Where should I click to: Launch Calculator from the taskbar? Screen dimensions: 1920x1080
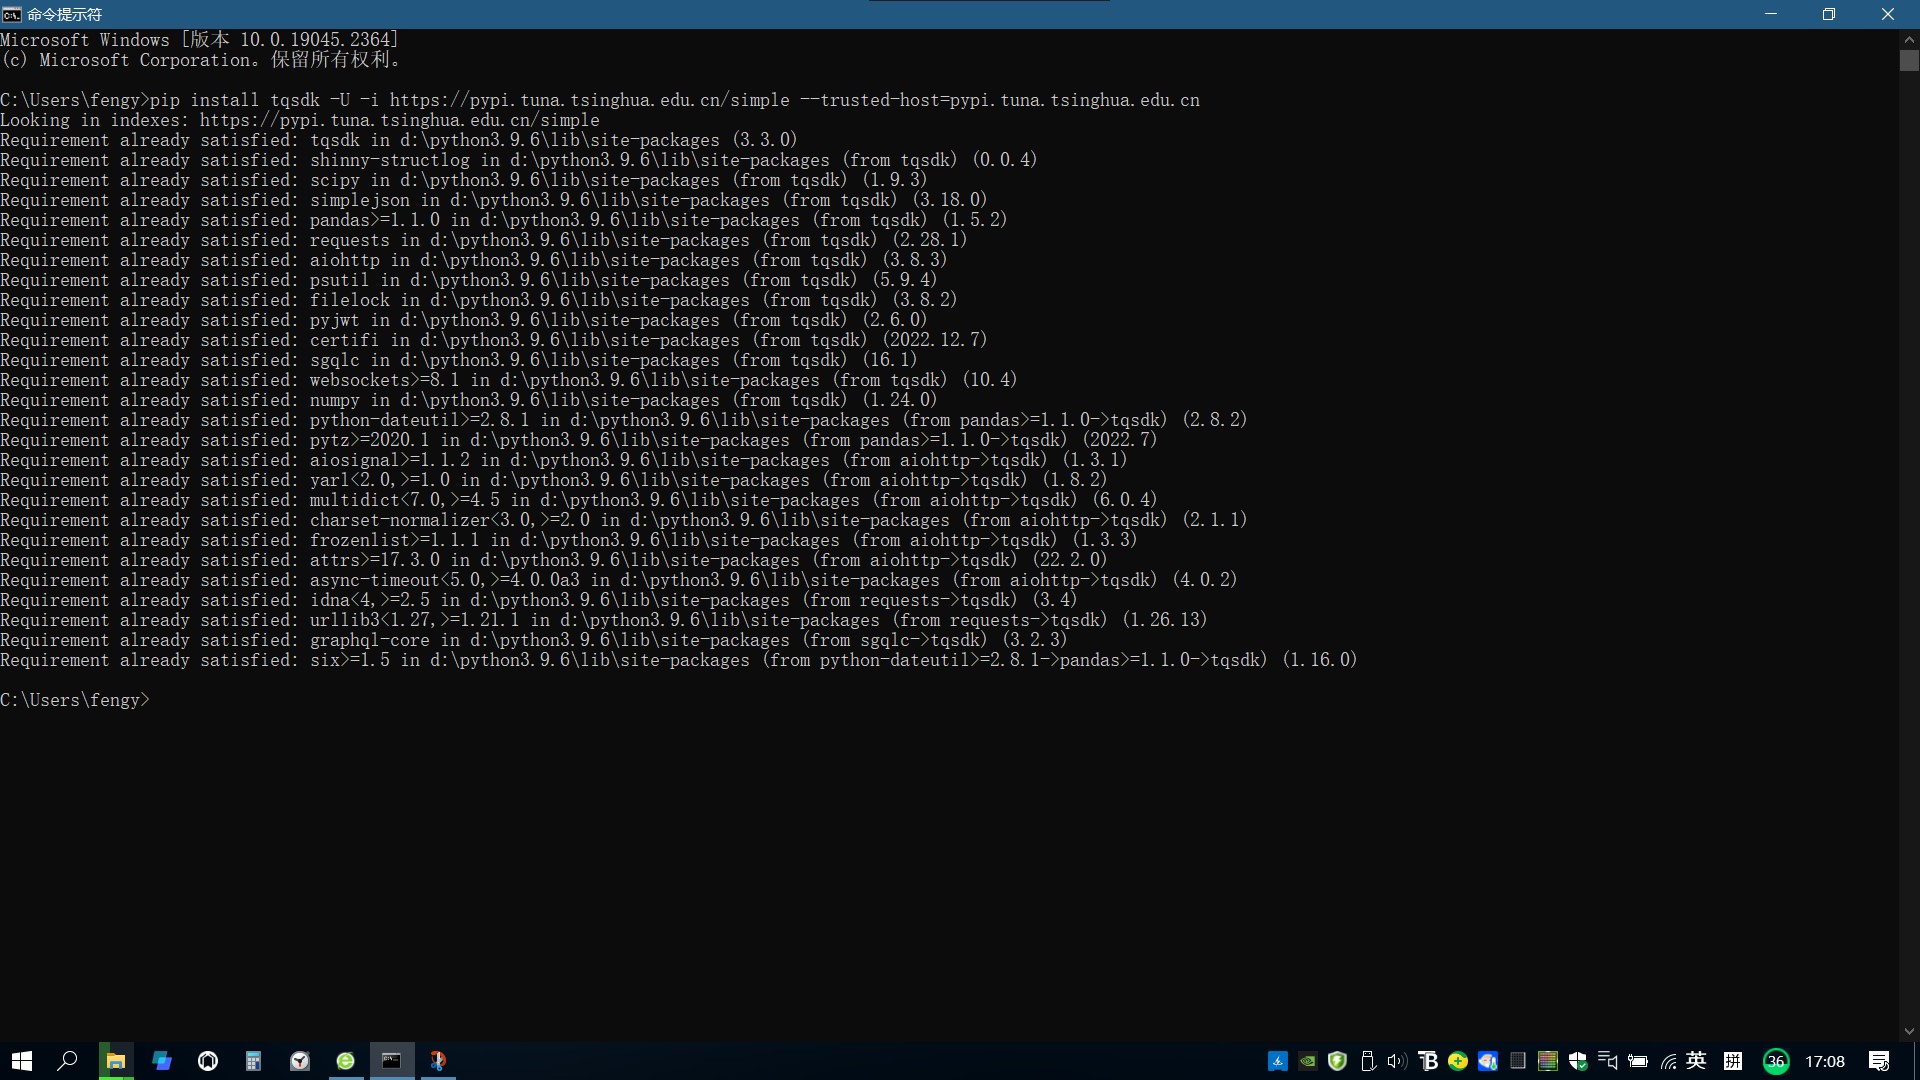(x=254, y=1061)
